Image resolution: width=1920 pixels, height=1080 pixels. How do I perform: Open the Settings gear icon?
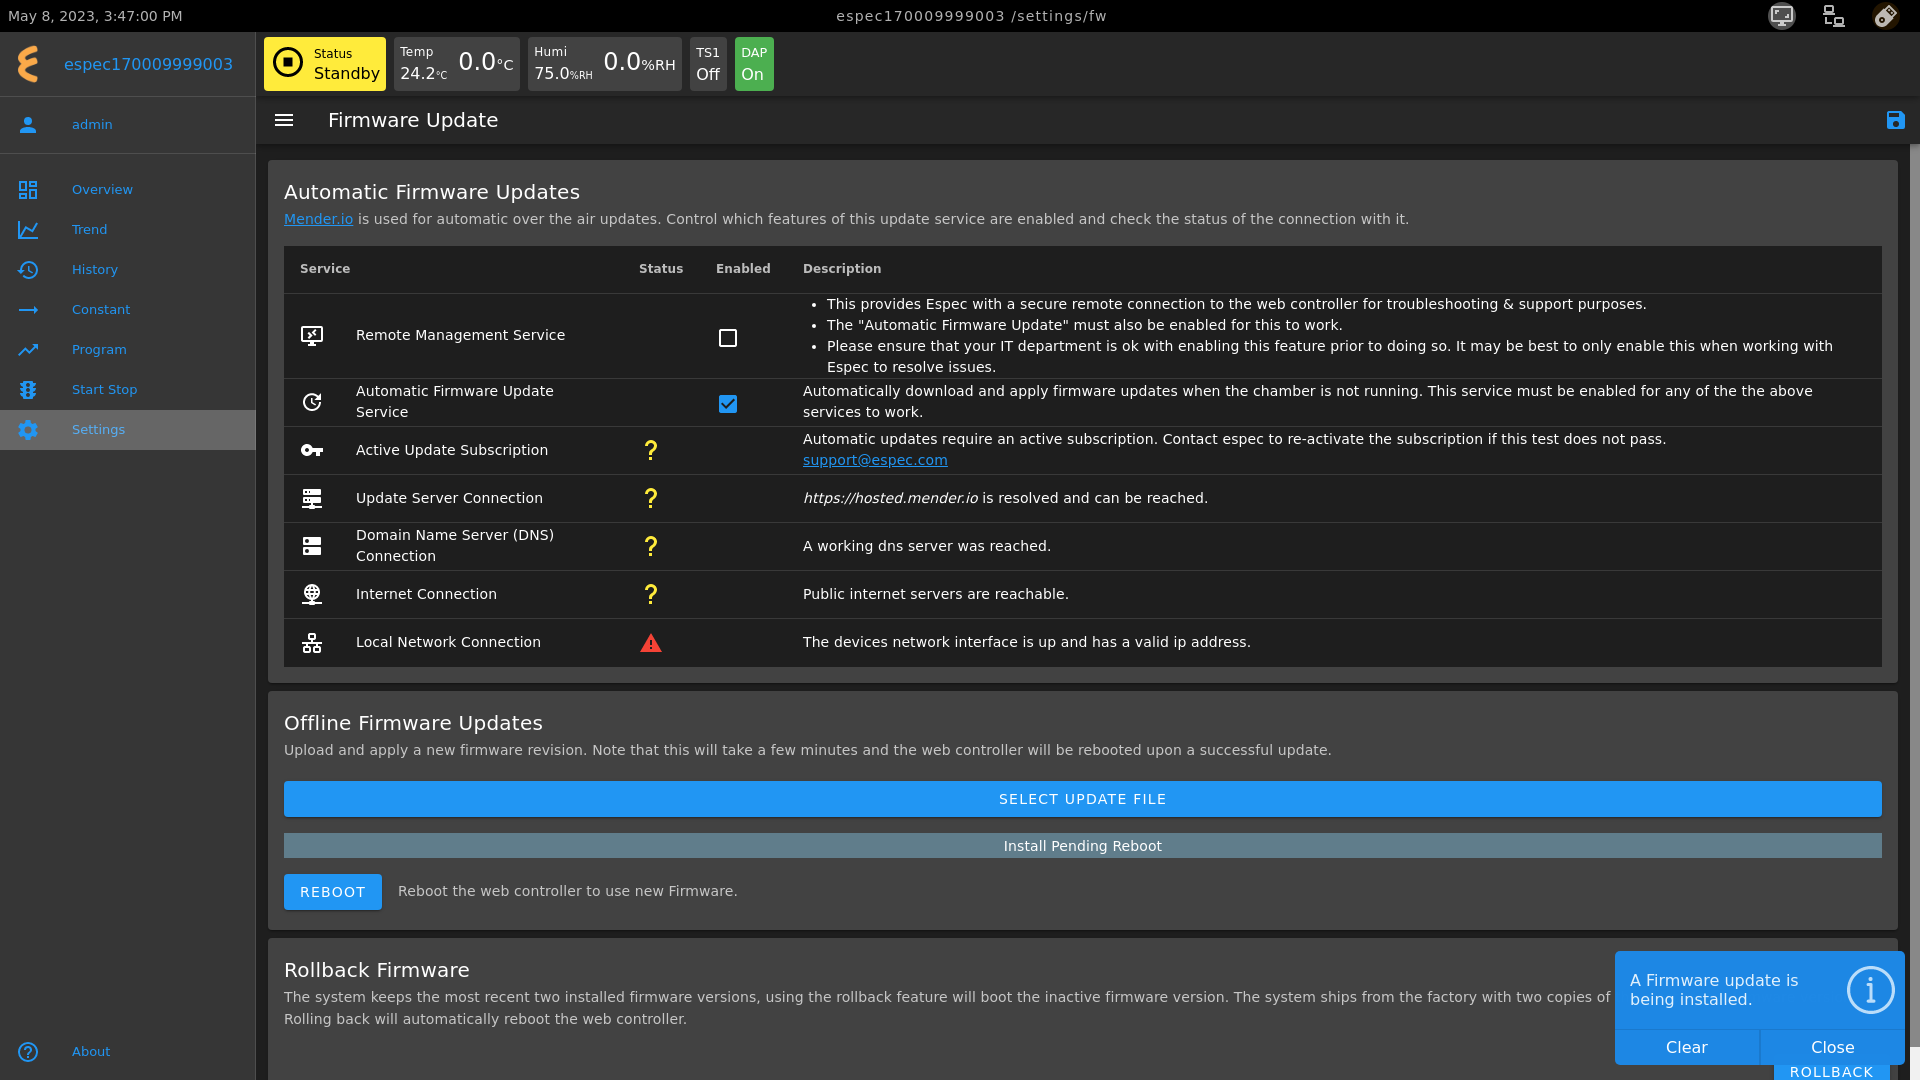pyautogui.click(x=28, y=430)
